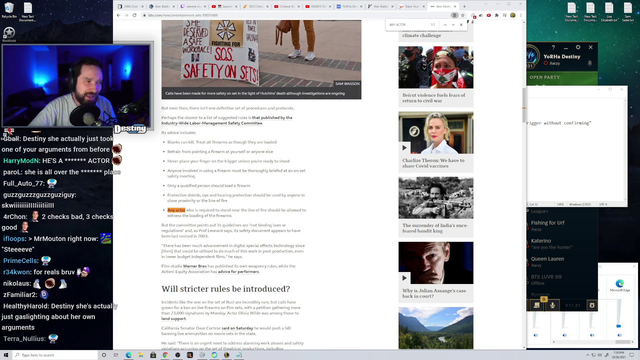640x360 pixels.
Task: Open the 'Warner Bros' link
Action: click(195, 266)
